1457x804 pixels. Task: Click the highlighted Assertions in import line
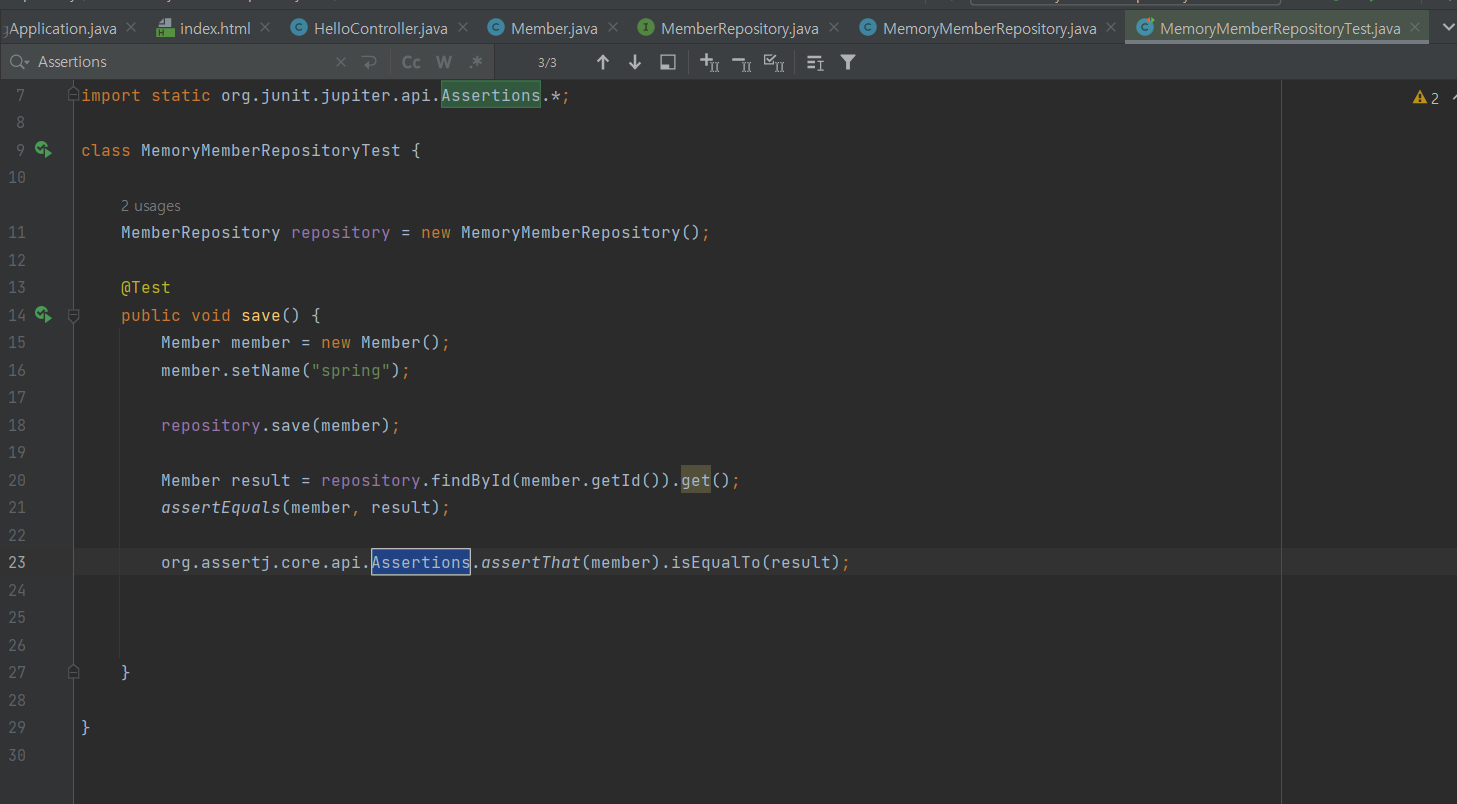tap(491, 95)
